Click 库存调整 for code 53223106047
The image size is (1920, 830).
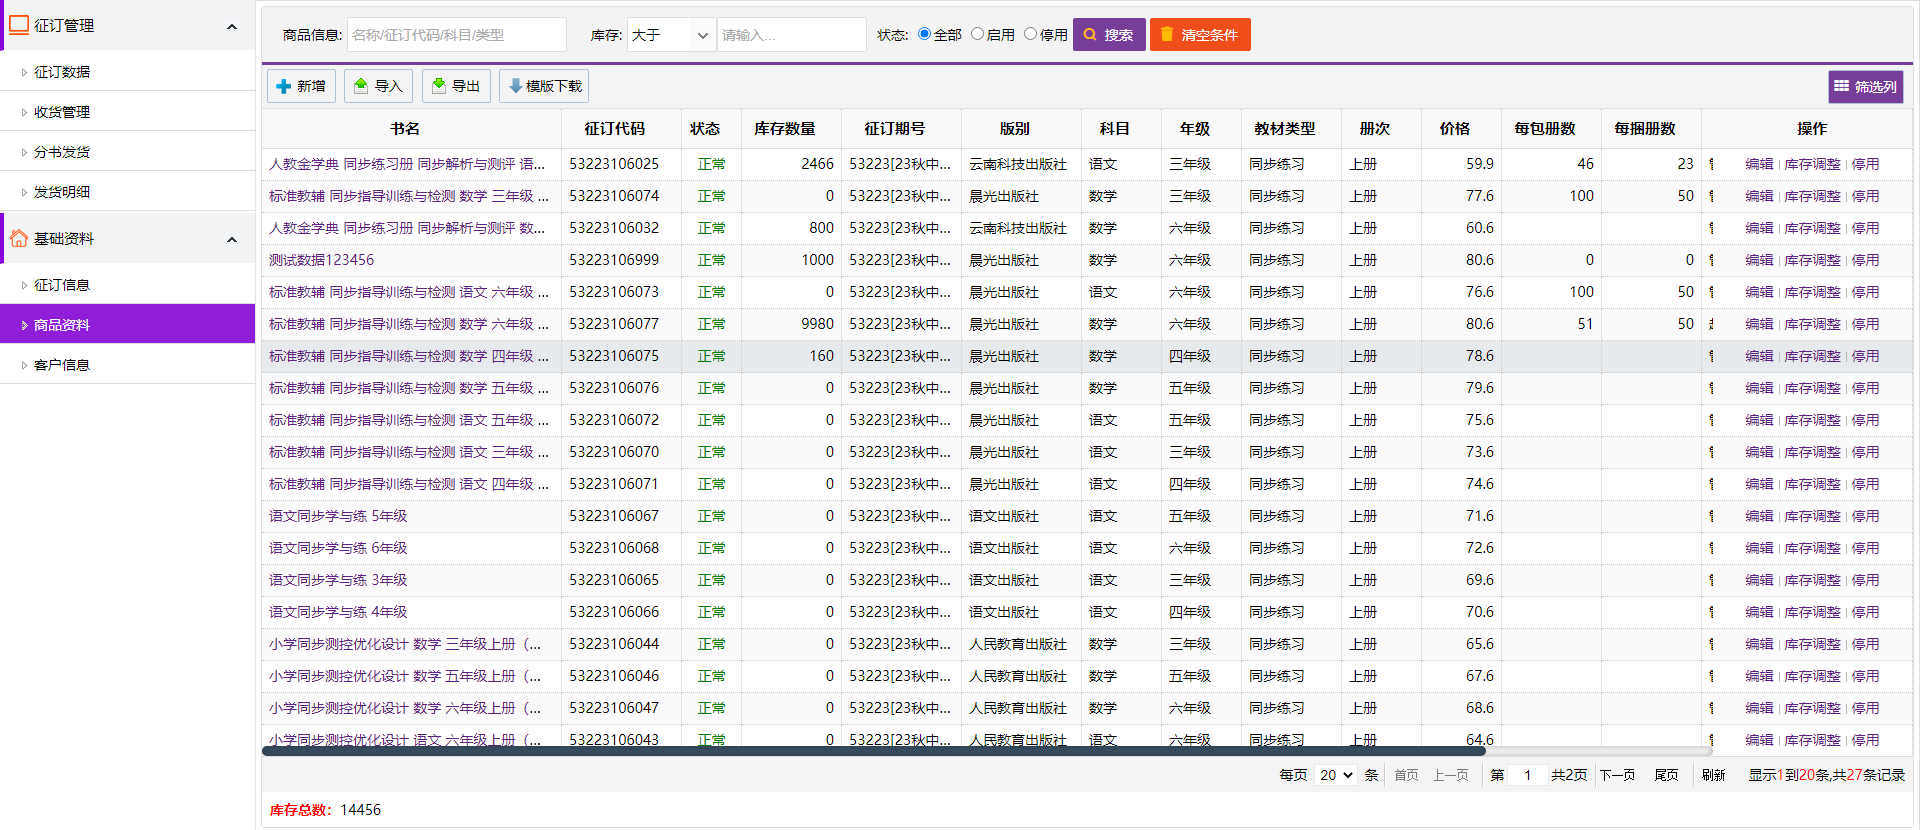pos(1812,708)
